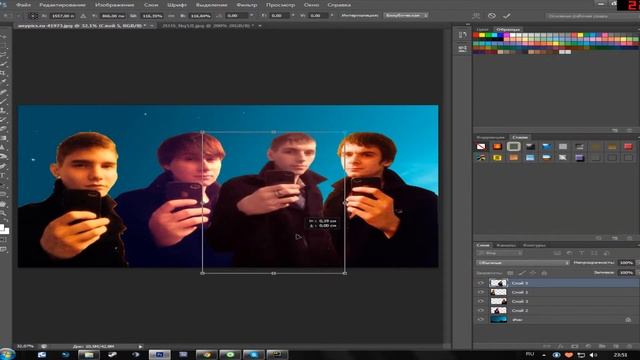Filter layers by pixel layer icon
Screen dimensions: 640x360
pyautogui.click(x=557, y=253)
